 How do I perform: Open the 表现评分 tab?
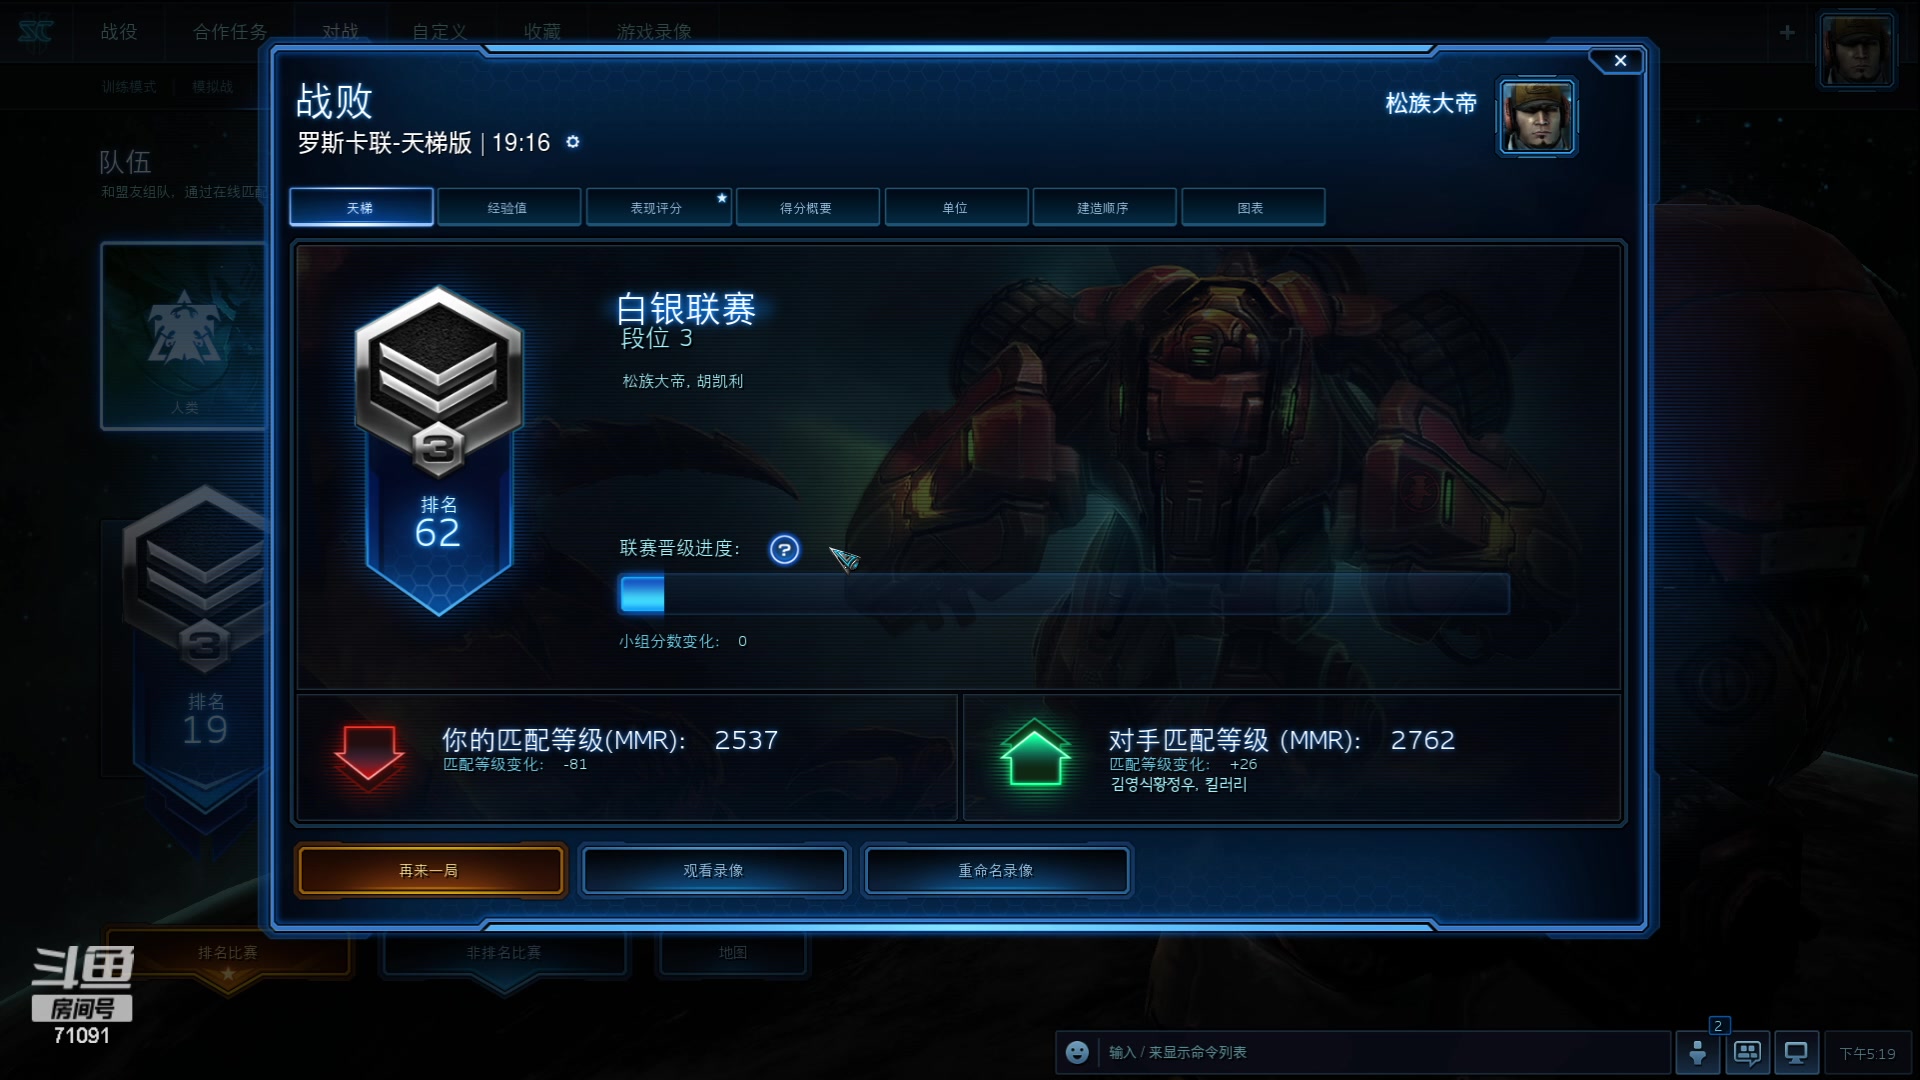click(657, 208)
